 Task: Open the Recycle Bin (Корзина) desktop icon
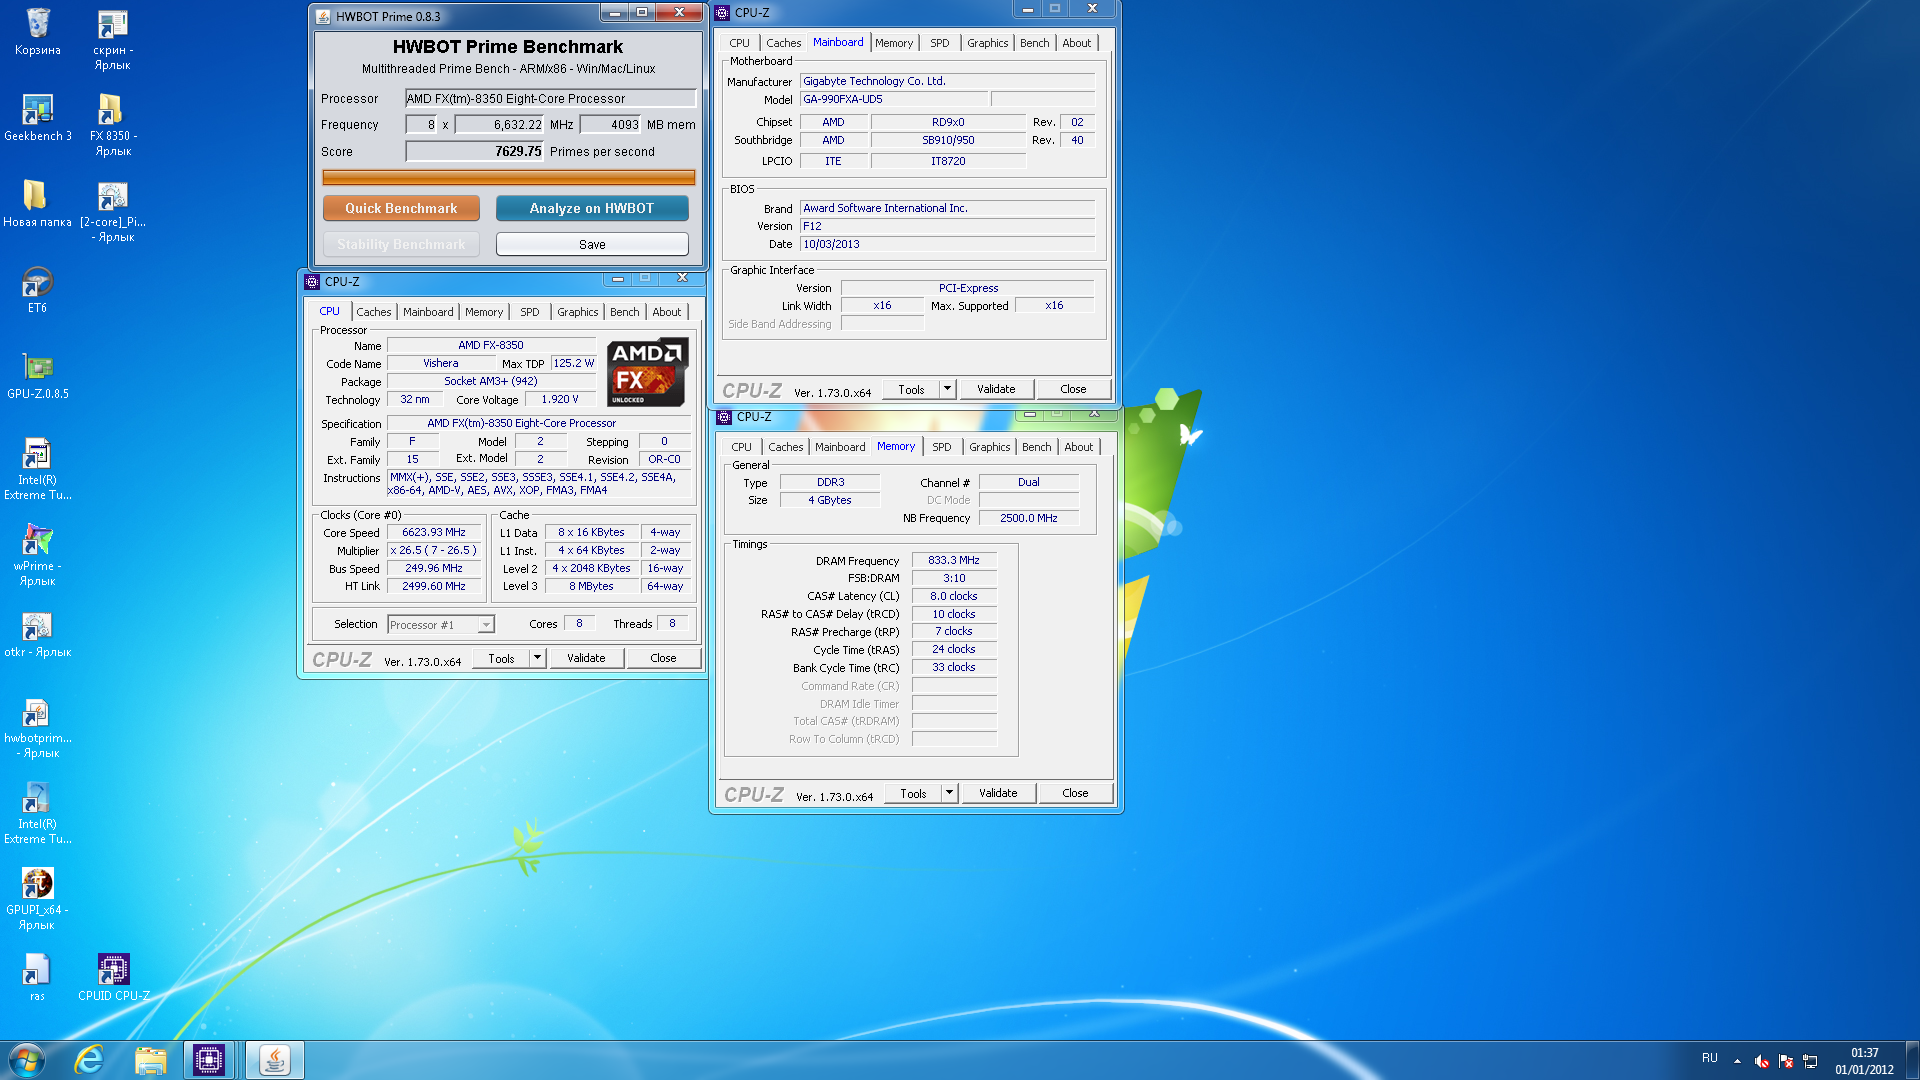(x=38, y=32)
